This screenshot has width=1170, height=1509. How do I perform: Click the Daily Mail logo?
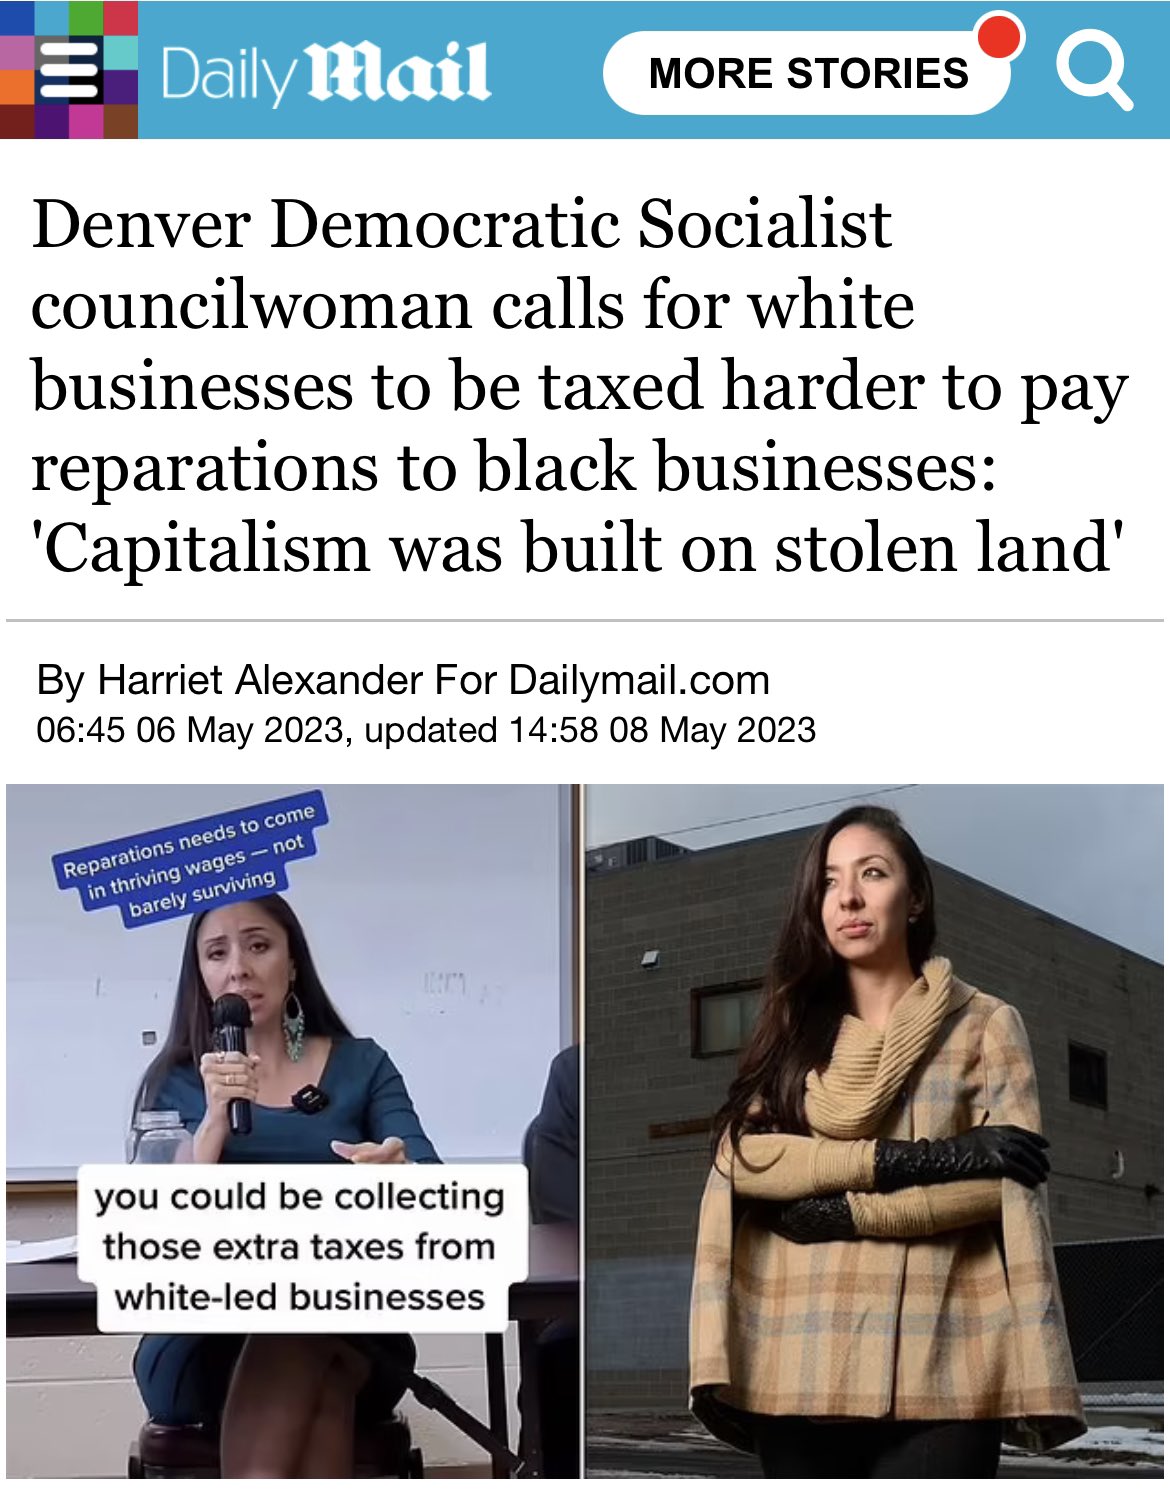click(325, 73)
